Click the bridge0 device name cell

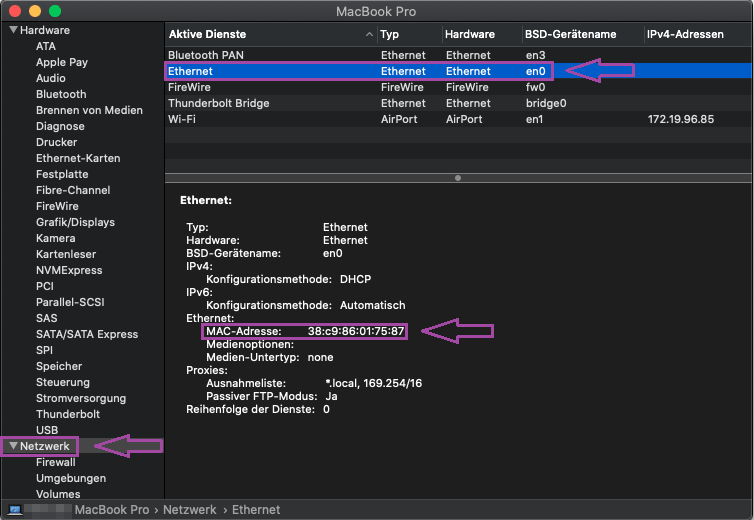(x=546, y=103)
